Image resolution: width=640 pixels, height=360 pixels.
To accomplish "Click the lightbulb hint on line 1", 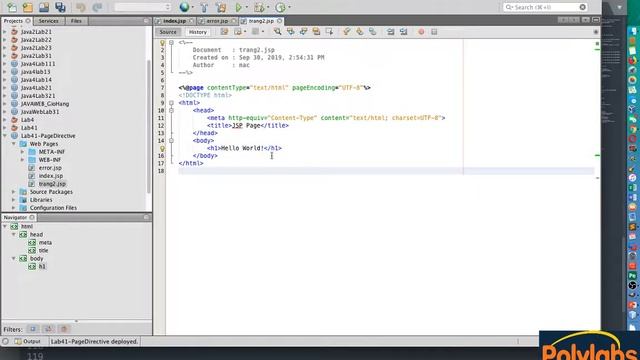I will pos(162,42).
